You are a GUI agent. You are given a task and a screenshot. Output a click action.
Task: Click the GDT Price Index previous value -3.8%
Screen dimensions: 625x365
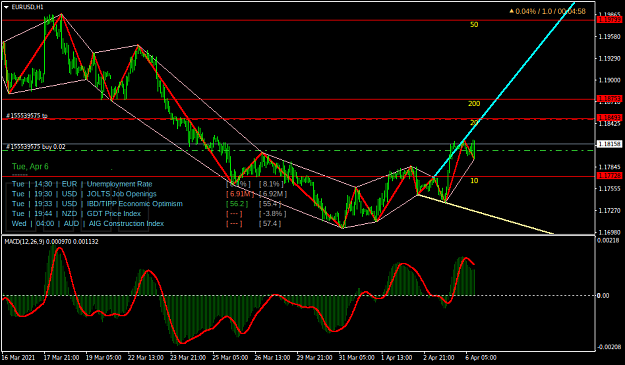point(272,214)
